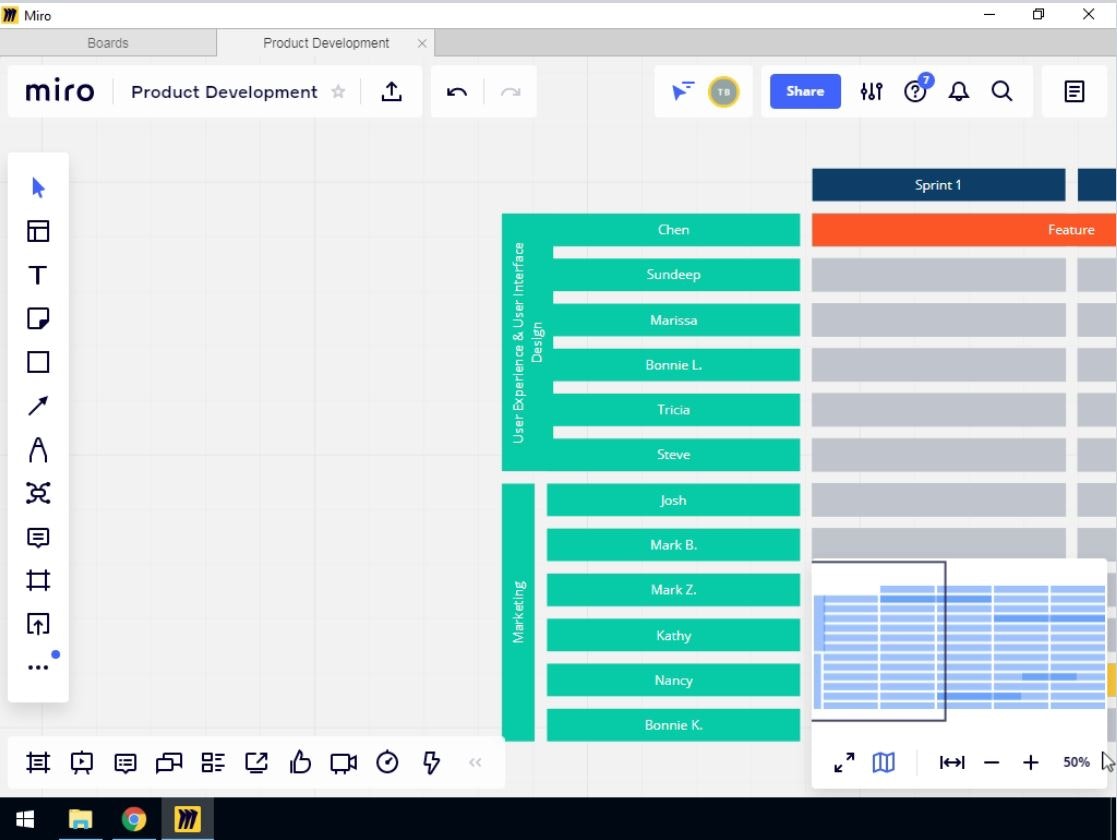Viewport: 1117px width, 840px height.
Task: Open the frames panel in bottom toolbar
Action: point(38,762)
